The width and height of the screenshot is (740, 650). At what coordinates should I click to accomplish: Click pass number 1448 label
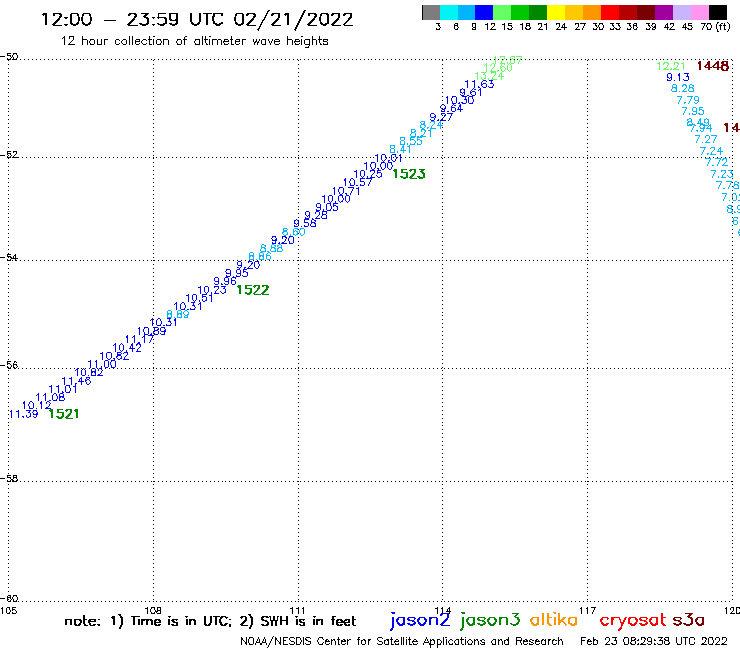(713, 66)
